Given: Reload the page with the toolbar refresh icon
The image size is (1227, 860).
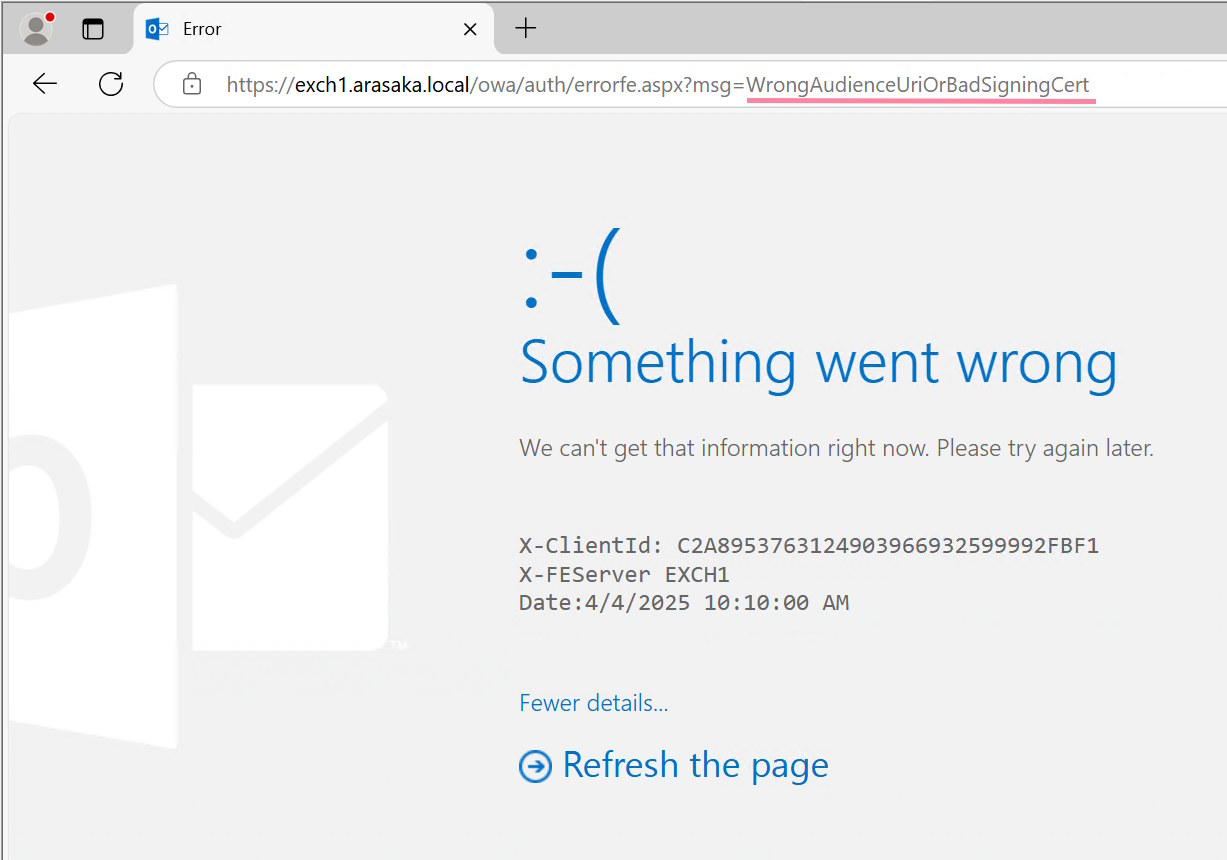Looking at the screenshot, I should [111, 84].
